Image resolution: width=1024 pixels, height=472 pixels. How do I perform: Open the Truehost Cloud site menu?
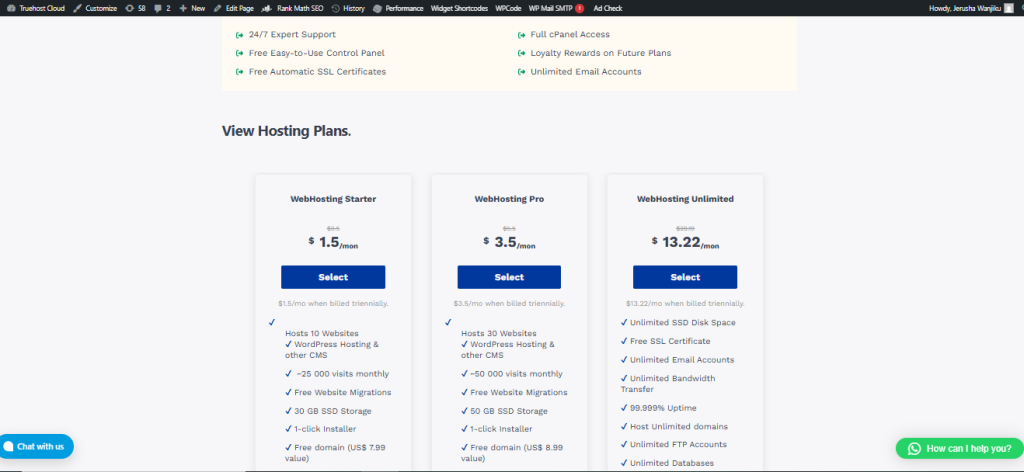click(36, 8)
